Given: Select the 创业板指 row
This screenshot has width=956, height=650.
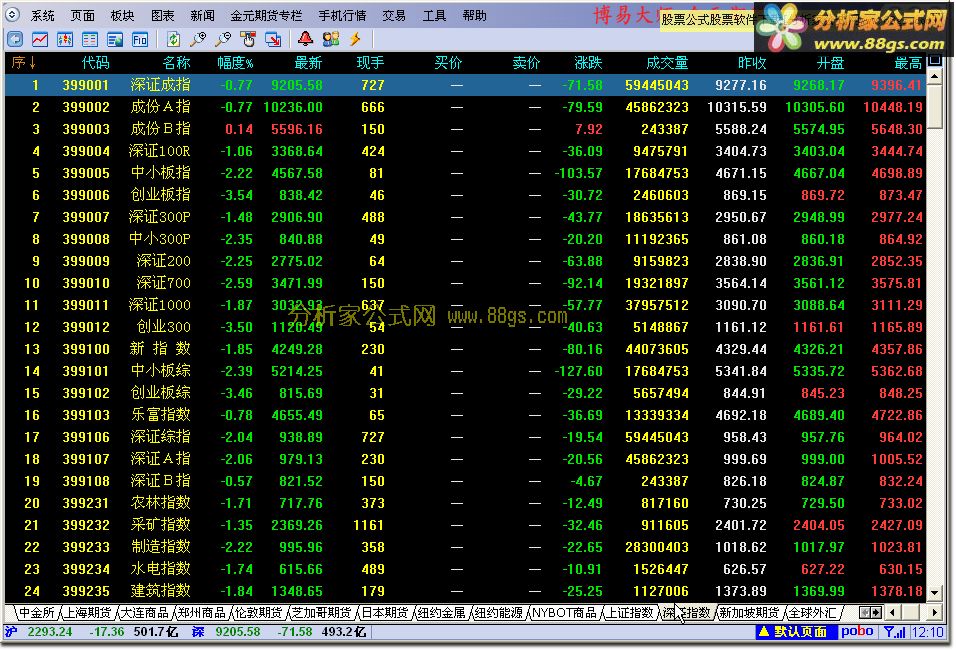Looking at the screenshot, I should pos(465,195).
